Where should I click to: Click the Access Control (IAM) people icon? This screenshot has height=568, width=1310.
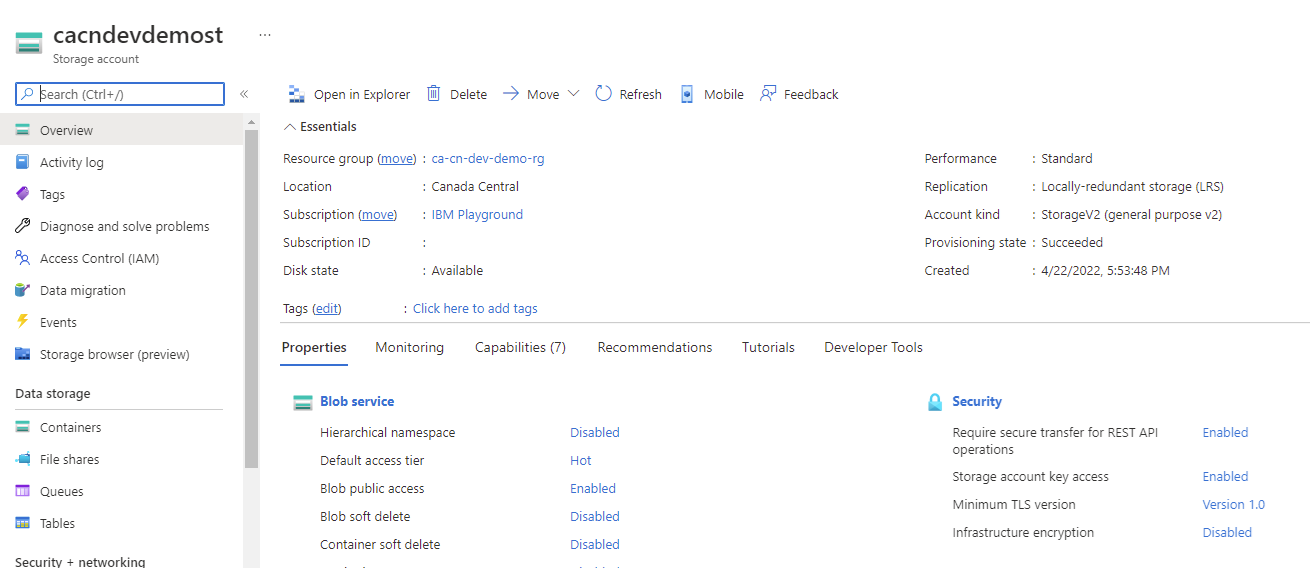click(x=23, y=258)
